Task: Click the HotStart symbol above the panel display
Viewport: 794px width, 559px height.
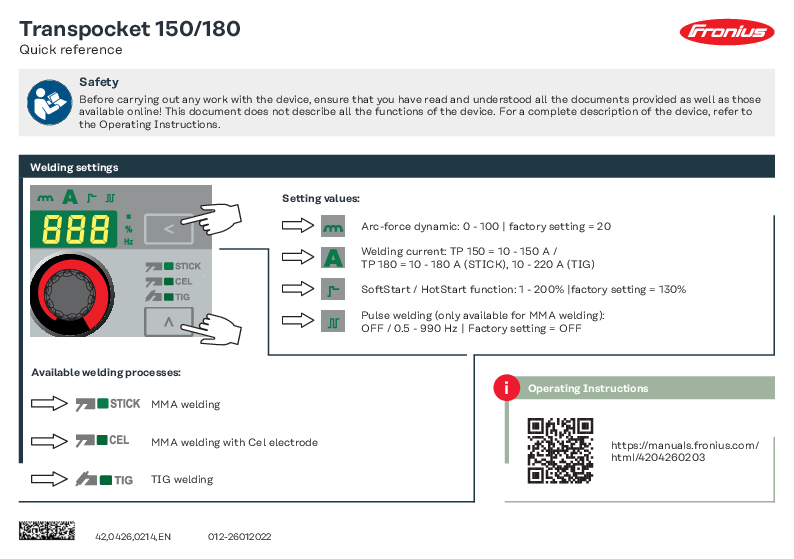Action: click(x=92, y=198)
